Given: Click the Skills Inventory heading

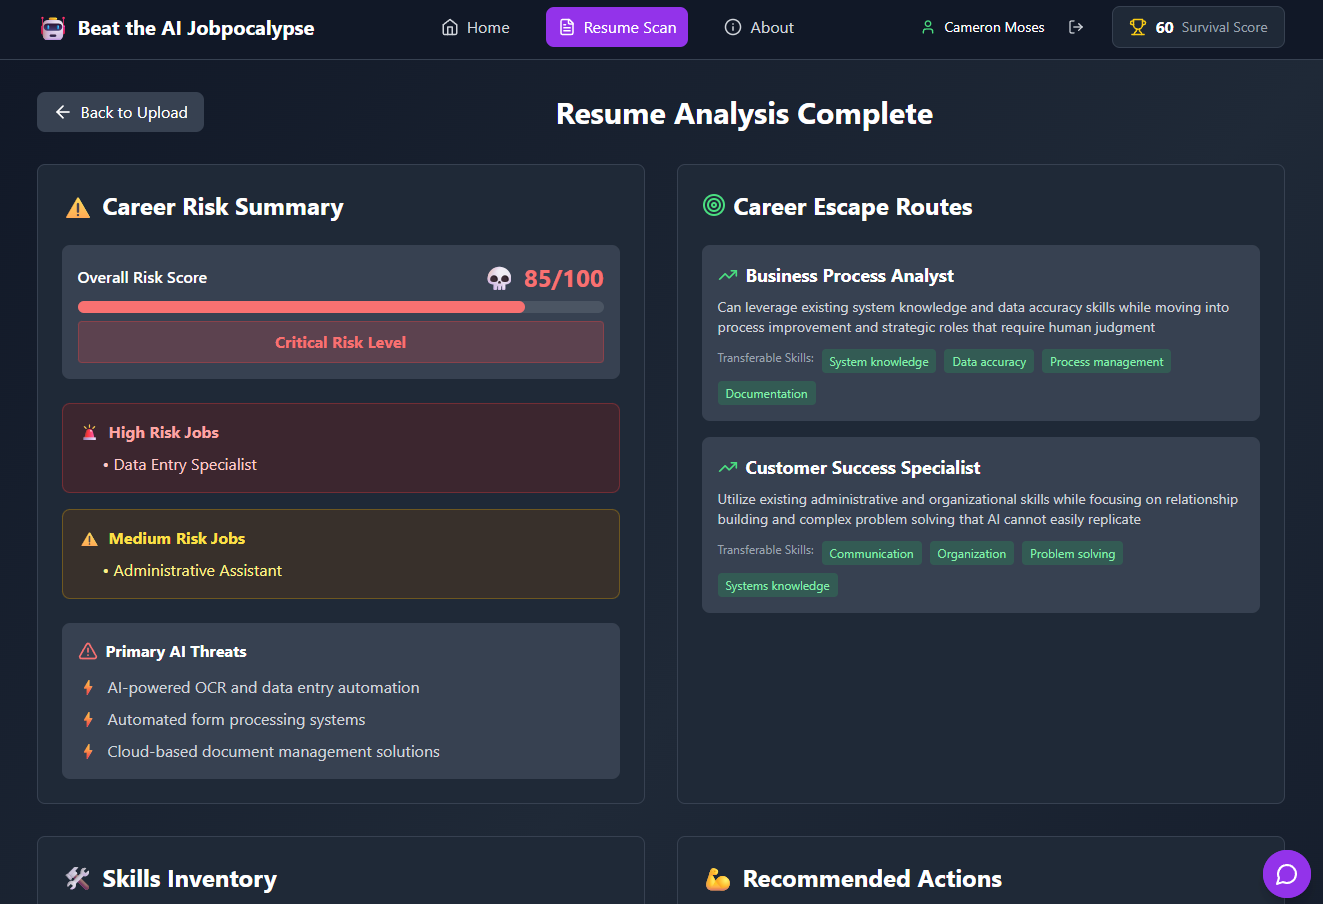Looking at the screenshot, I should [190, 879].
